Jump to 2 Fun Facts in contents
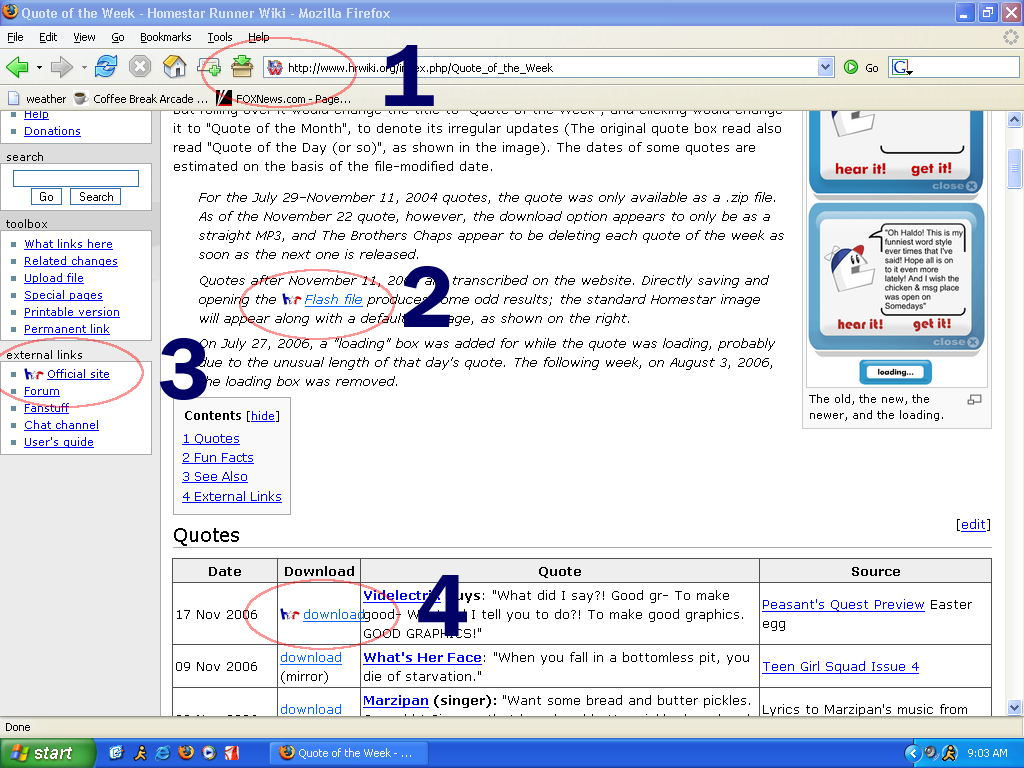This screenshot has height=768, width=1024. tap(218, 457)
